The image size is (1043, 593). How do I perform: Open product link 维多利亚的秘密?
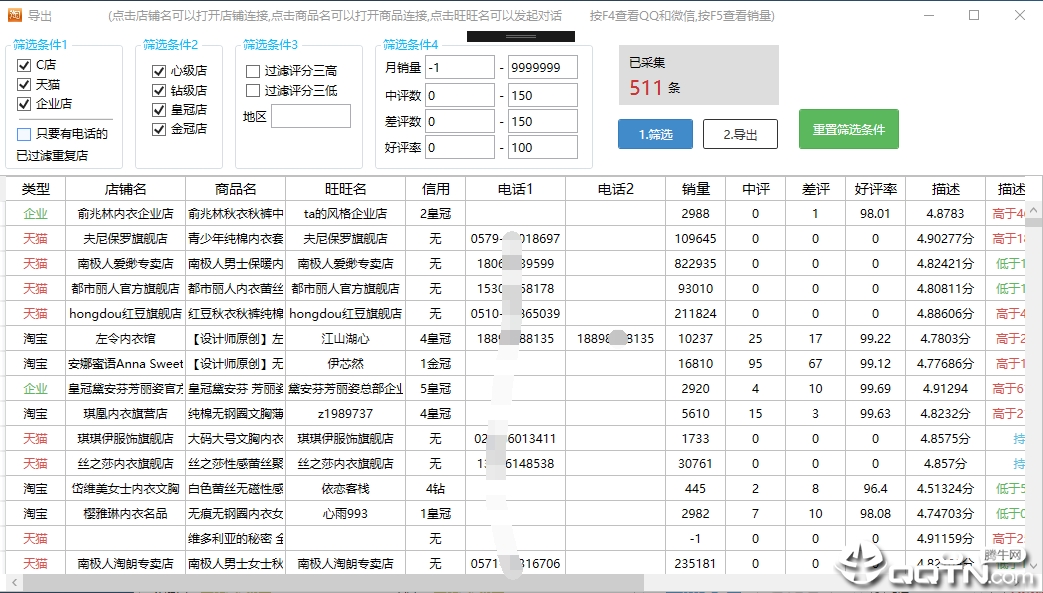point(235,538)
